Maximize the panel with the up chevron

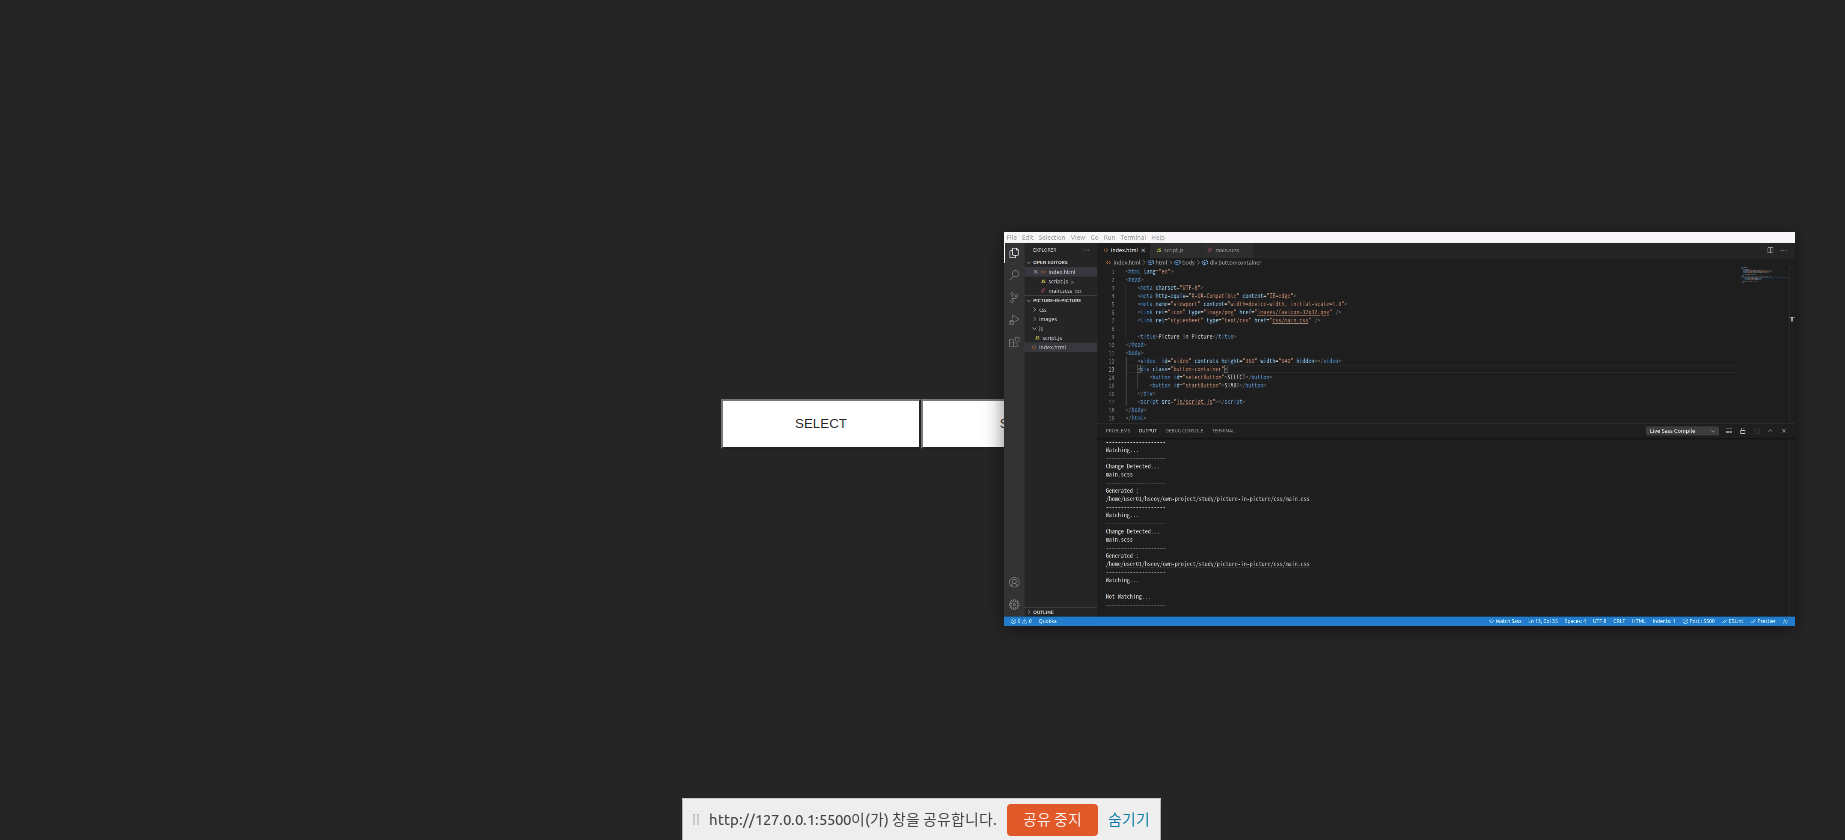point(1770,431)
